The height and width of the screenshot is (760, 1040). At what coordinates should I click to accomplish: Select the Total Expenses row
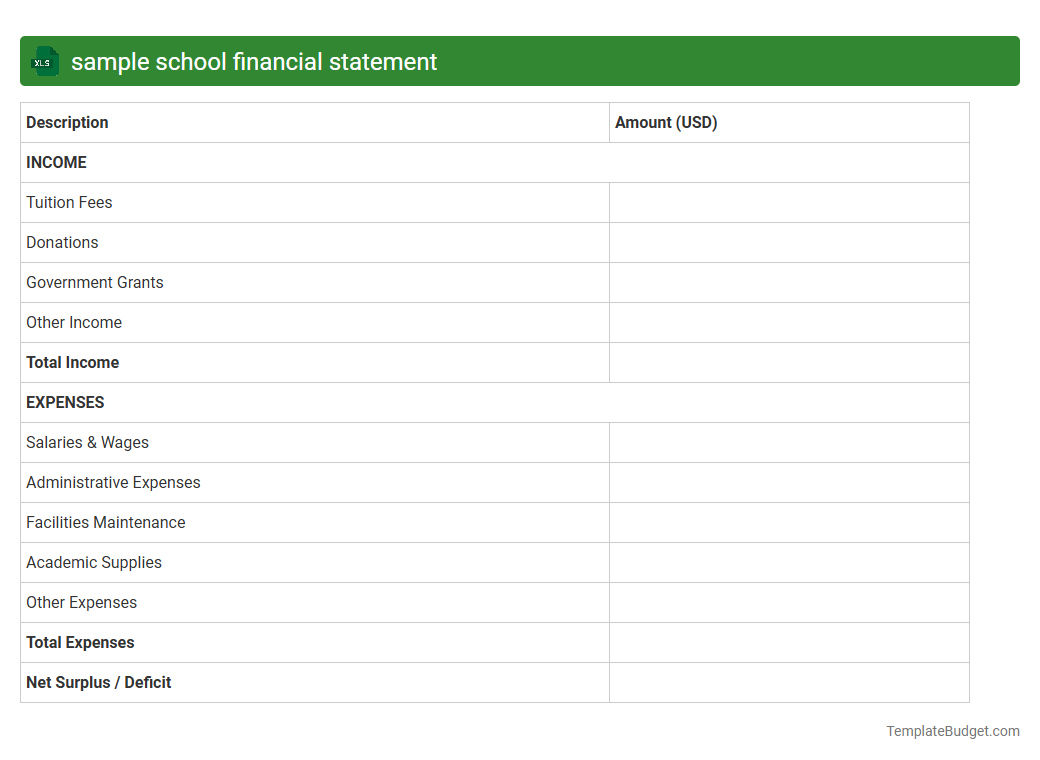[80, 642]
